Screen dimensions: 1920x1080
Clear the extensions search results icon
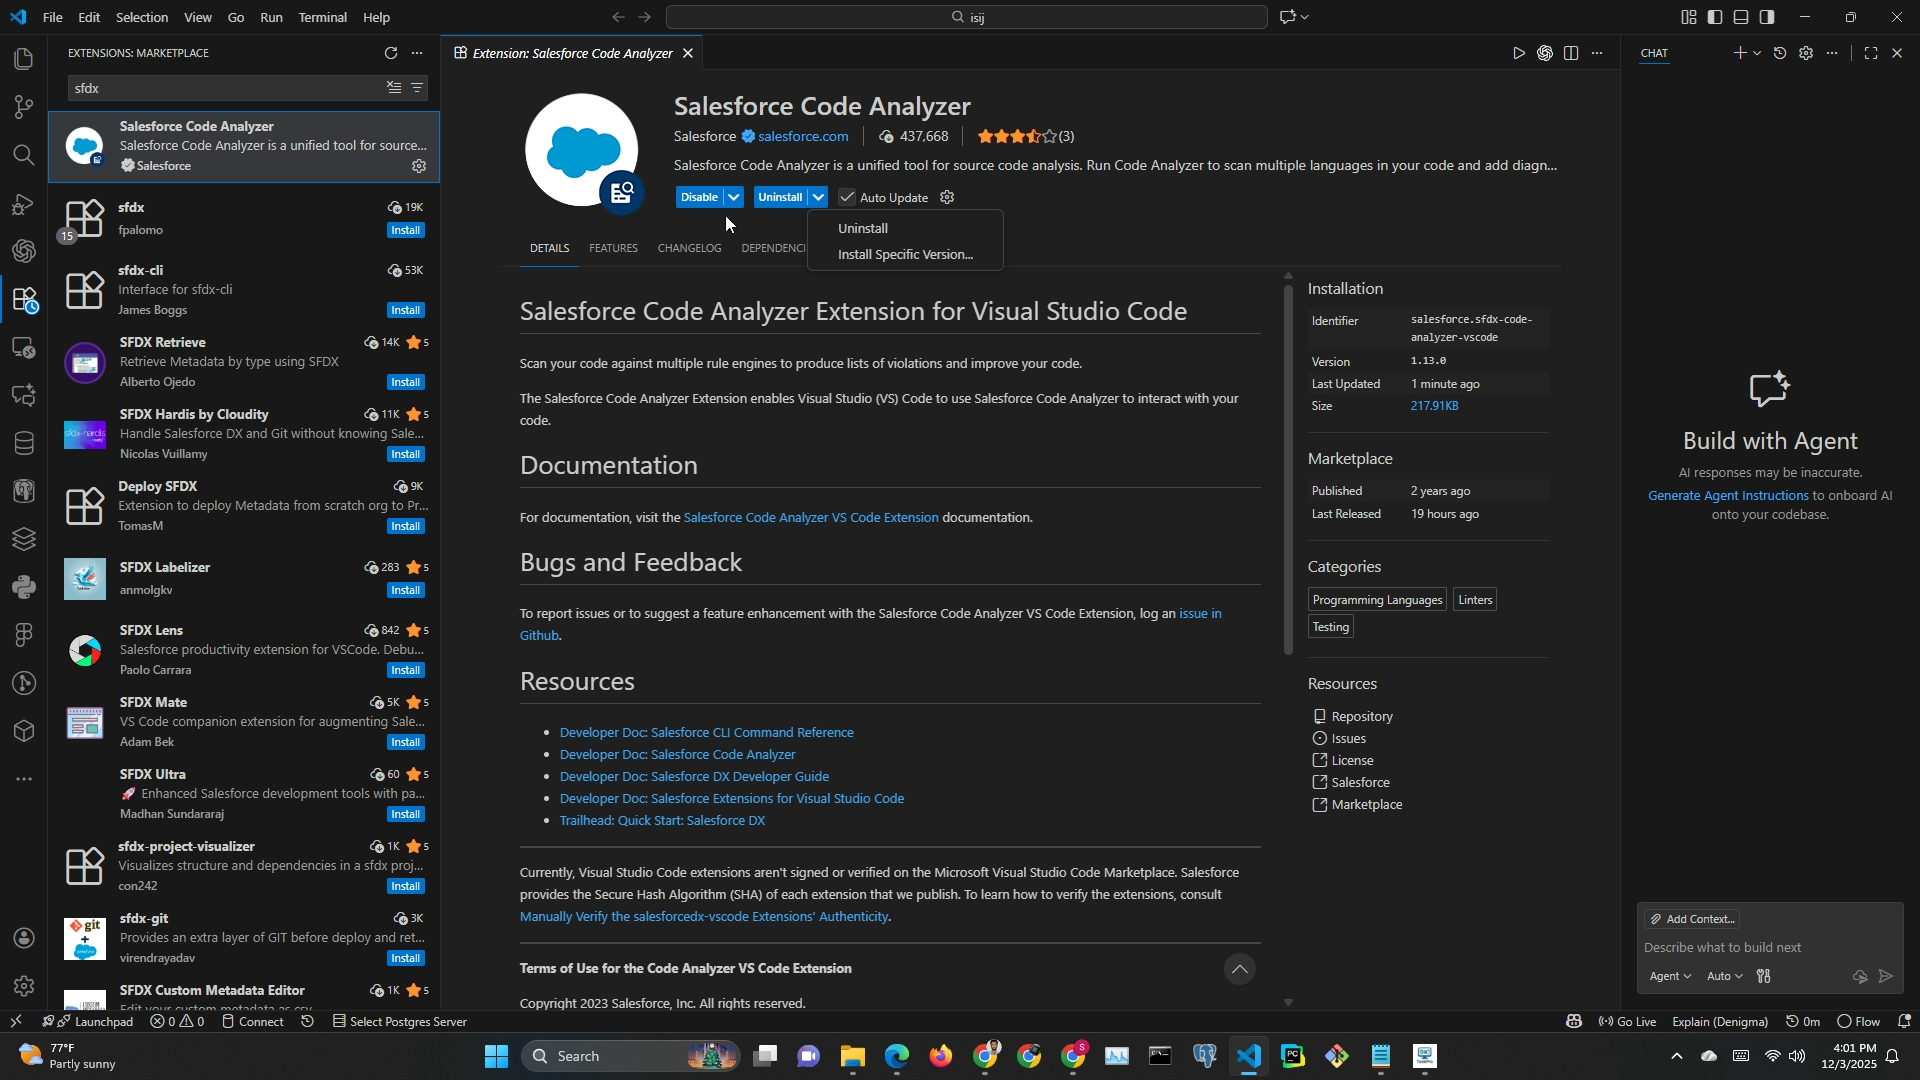tap(394, 88)
